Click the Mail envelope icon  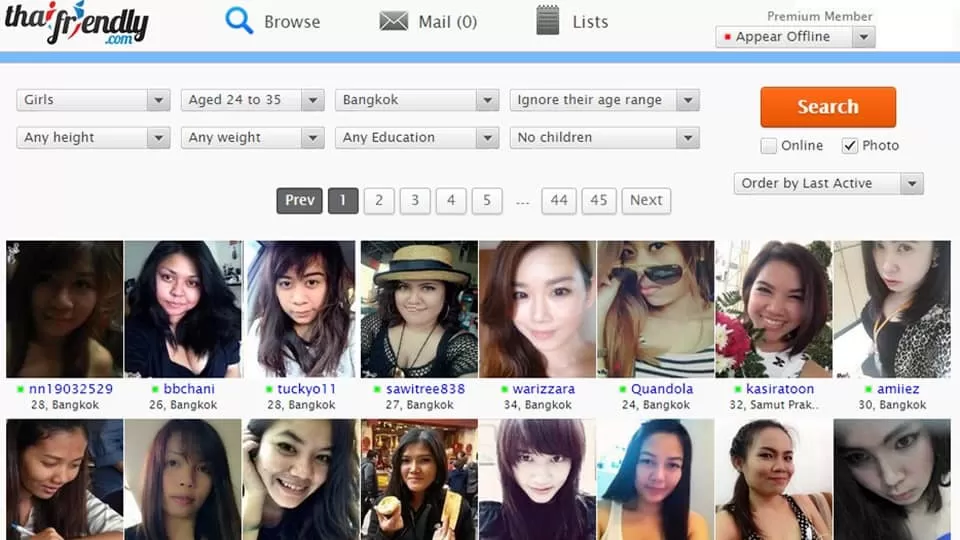pos(394,21)
